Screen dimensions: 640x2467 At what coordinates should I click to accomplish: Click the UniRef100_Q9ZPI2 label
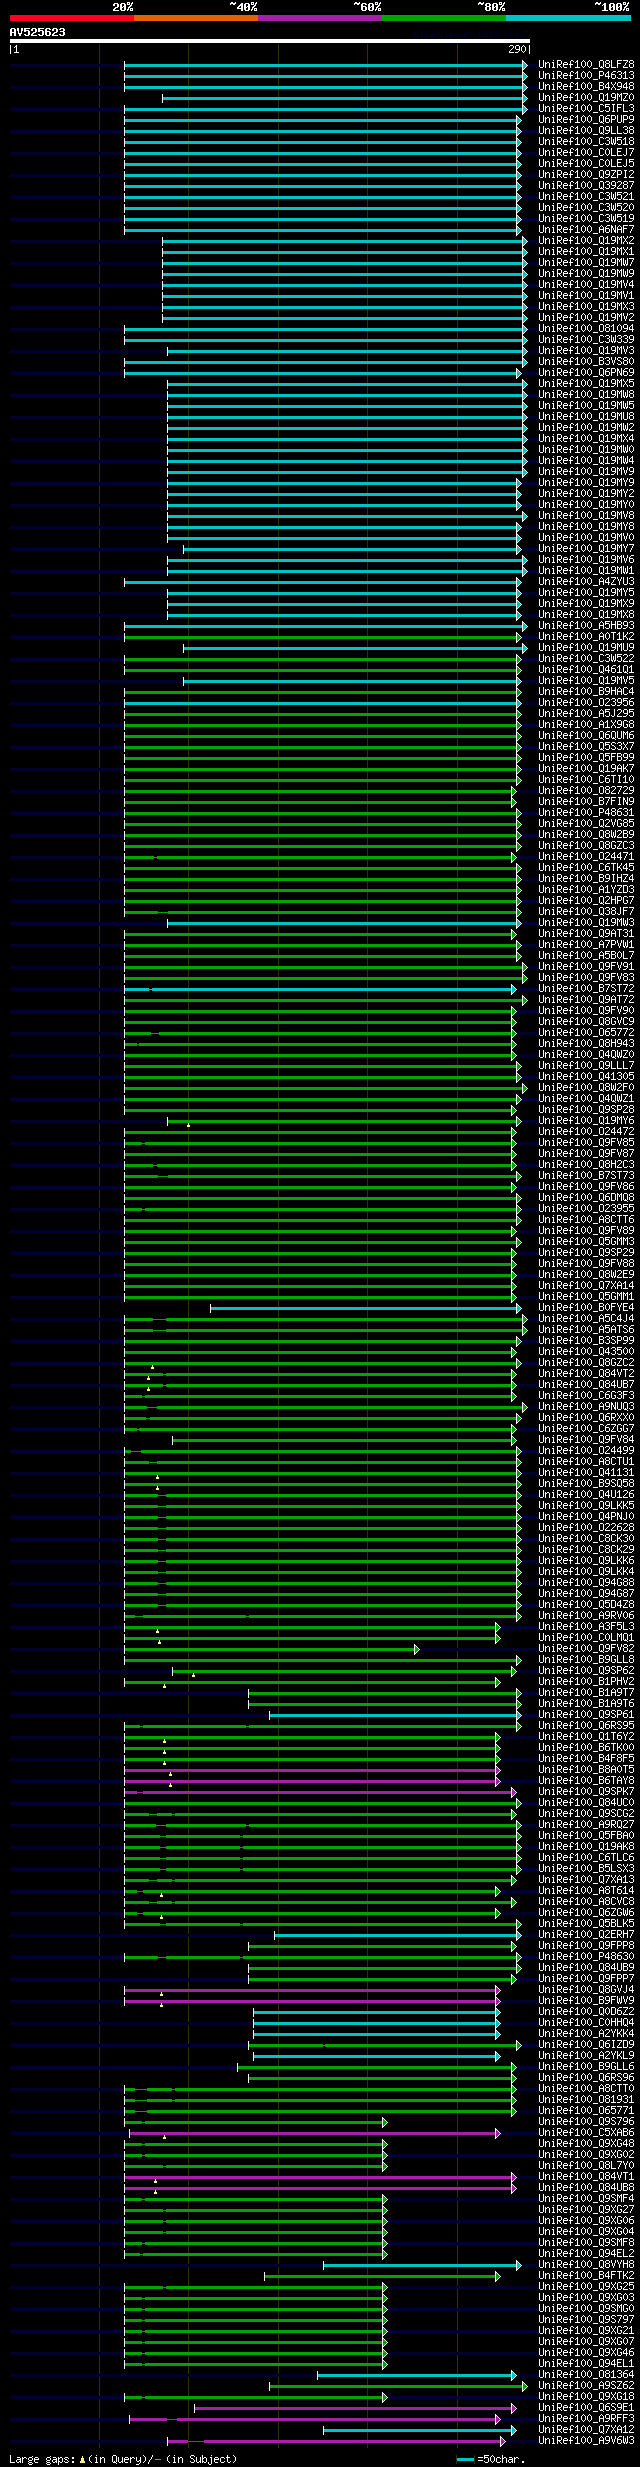pyautogui.click(x=586, y=174)
